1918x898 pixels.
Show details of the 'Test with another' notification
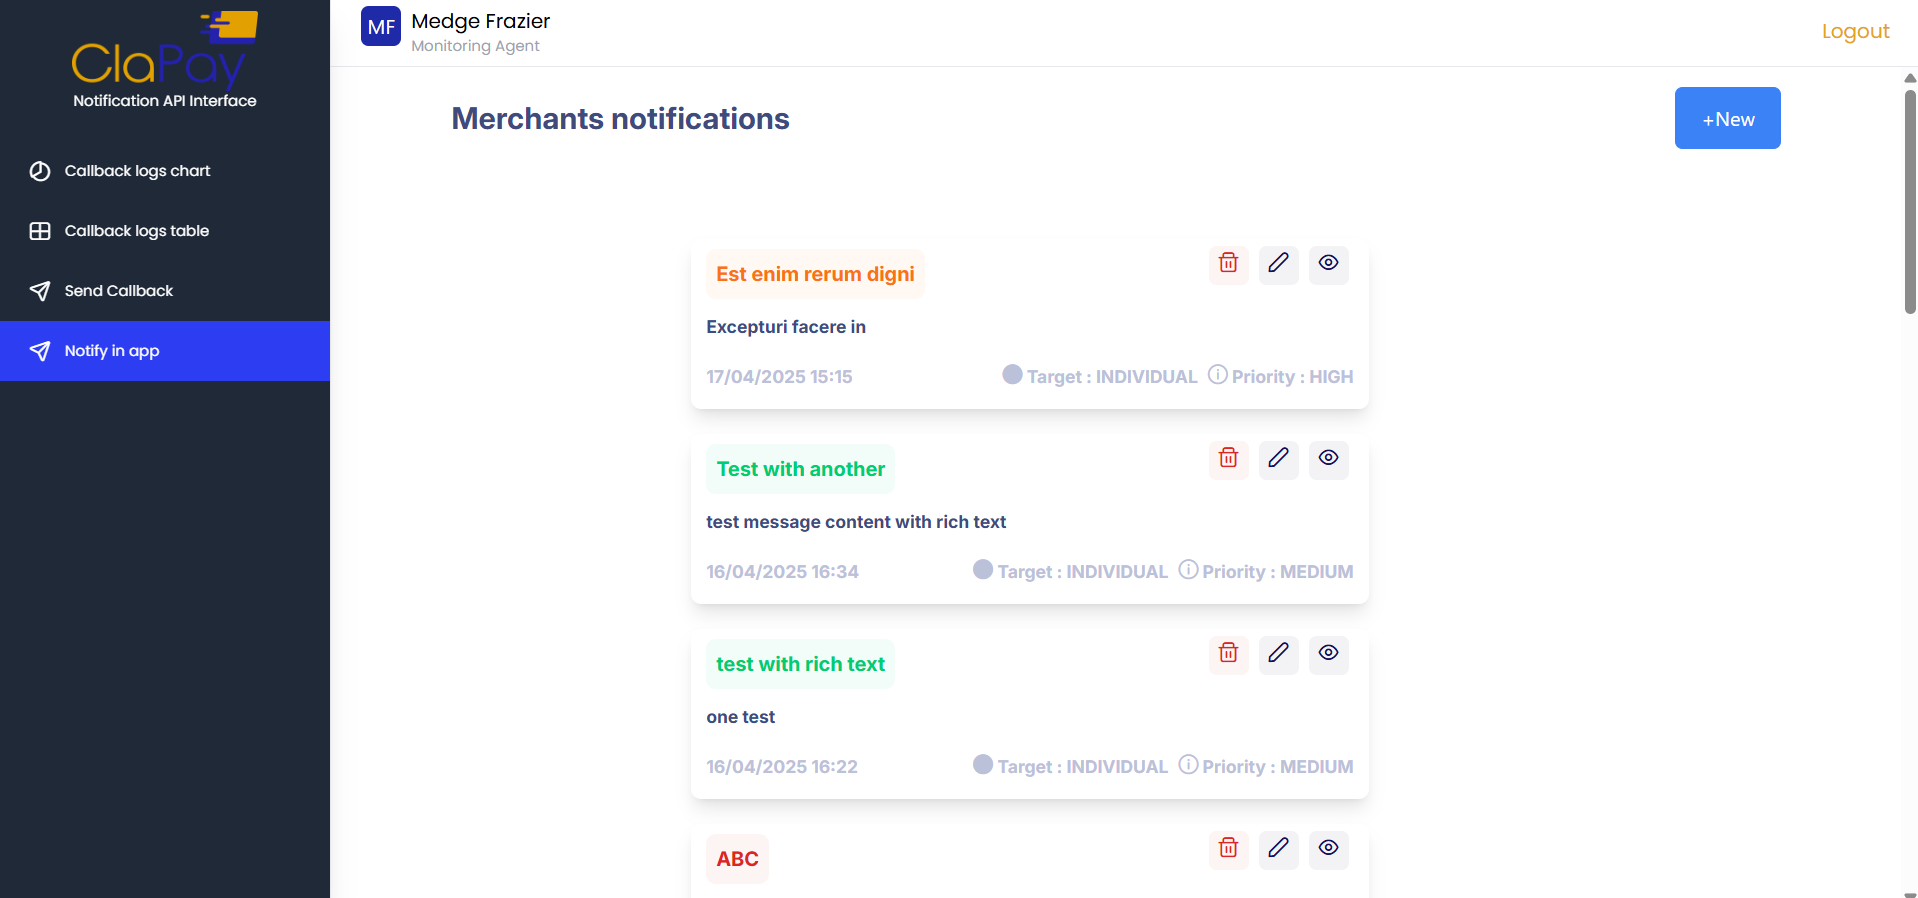click(x=1328, y=459)
